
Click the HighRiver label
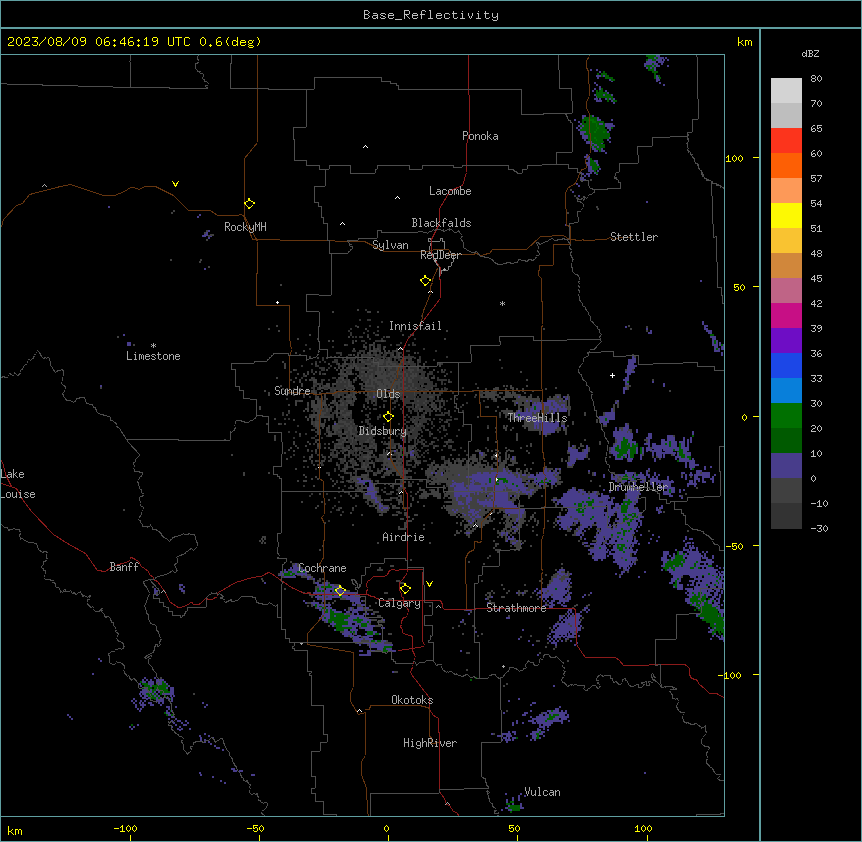(x=430, y=743)
